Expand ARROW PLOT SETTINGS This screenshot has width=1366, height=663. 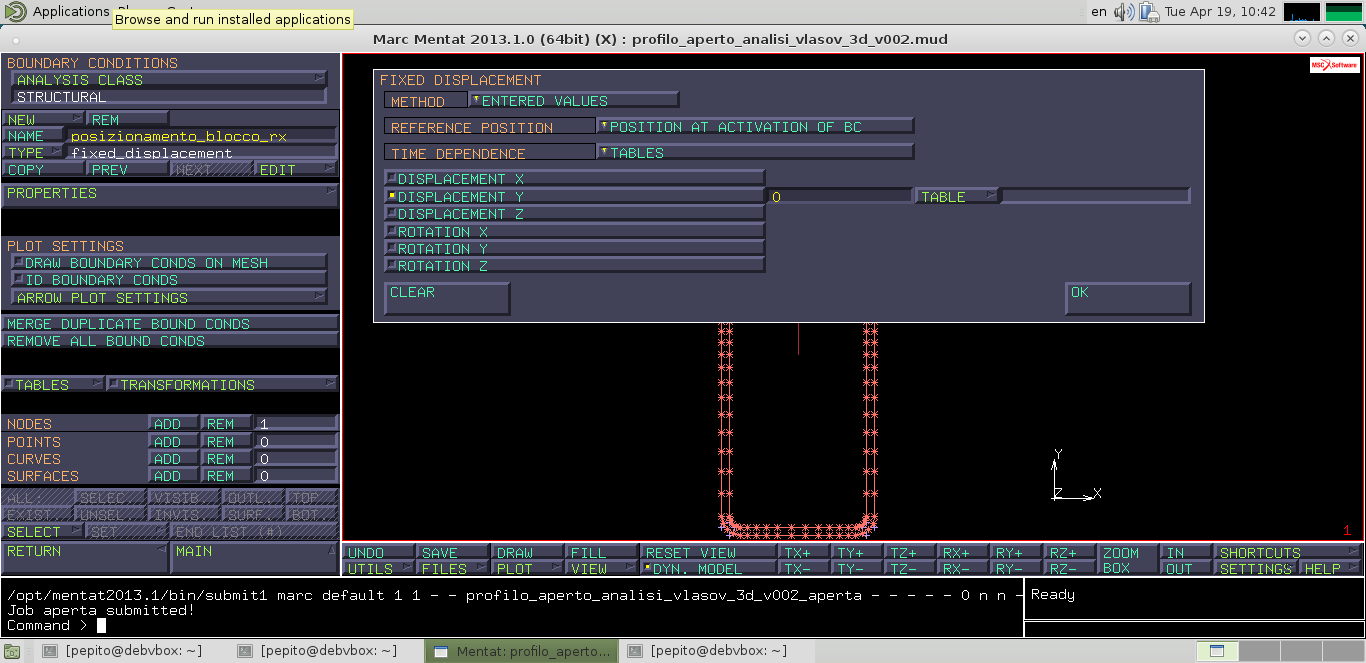coord(169,298)
